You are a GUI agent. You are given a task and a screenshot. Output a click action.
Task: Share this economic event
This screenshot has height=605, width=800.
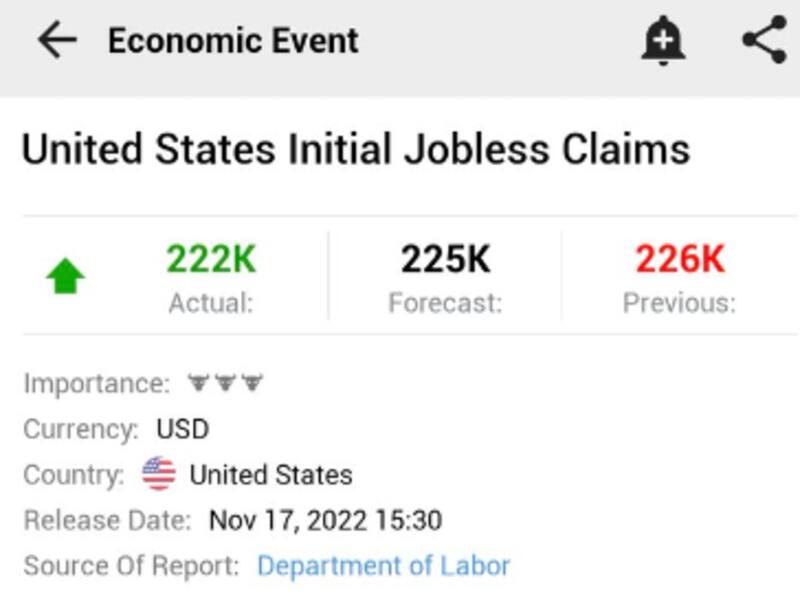tap(765, 41)
